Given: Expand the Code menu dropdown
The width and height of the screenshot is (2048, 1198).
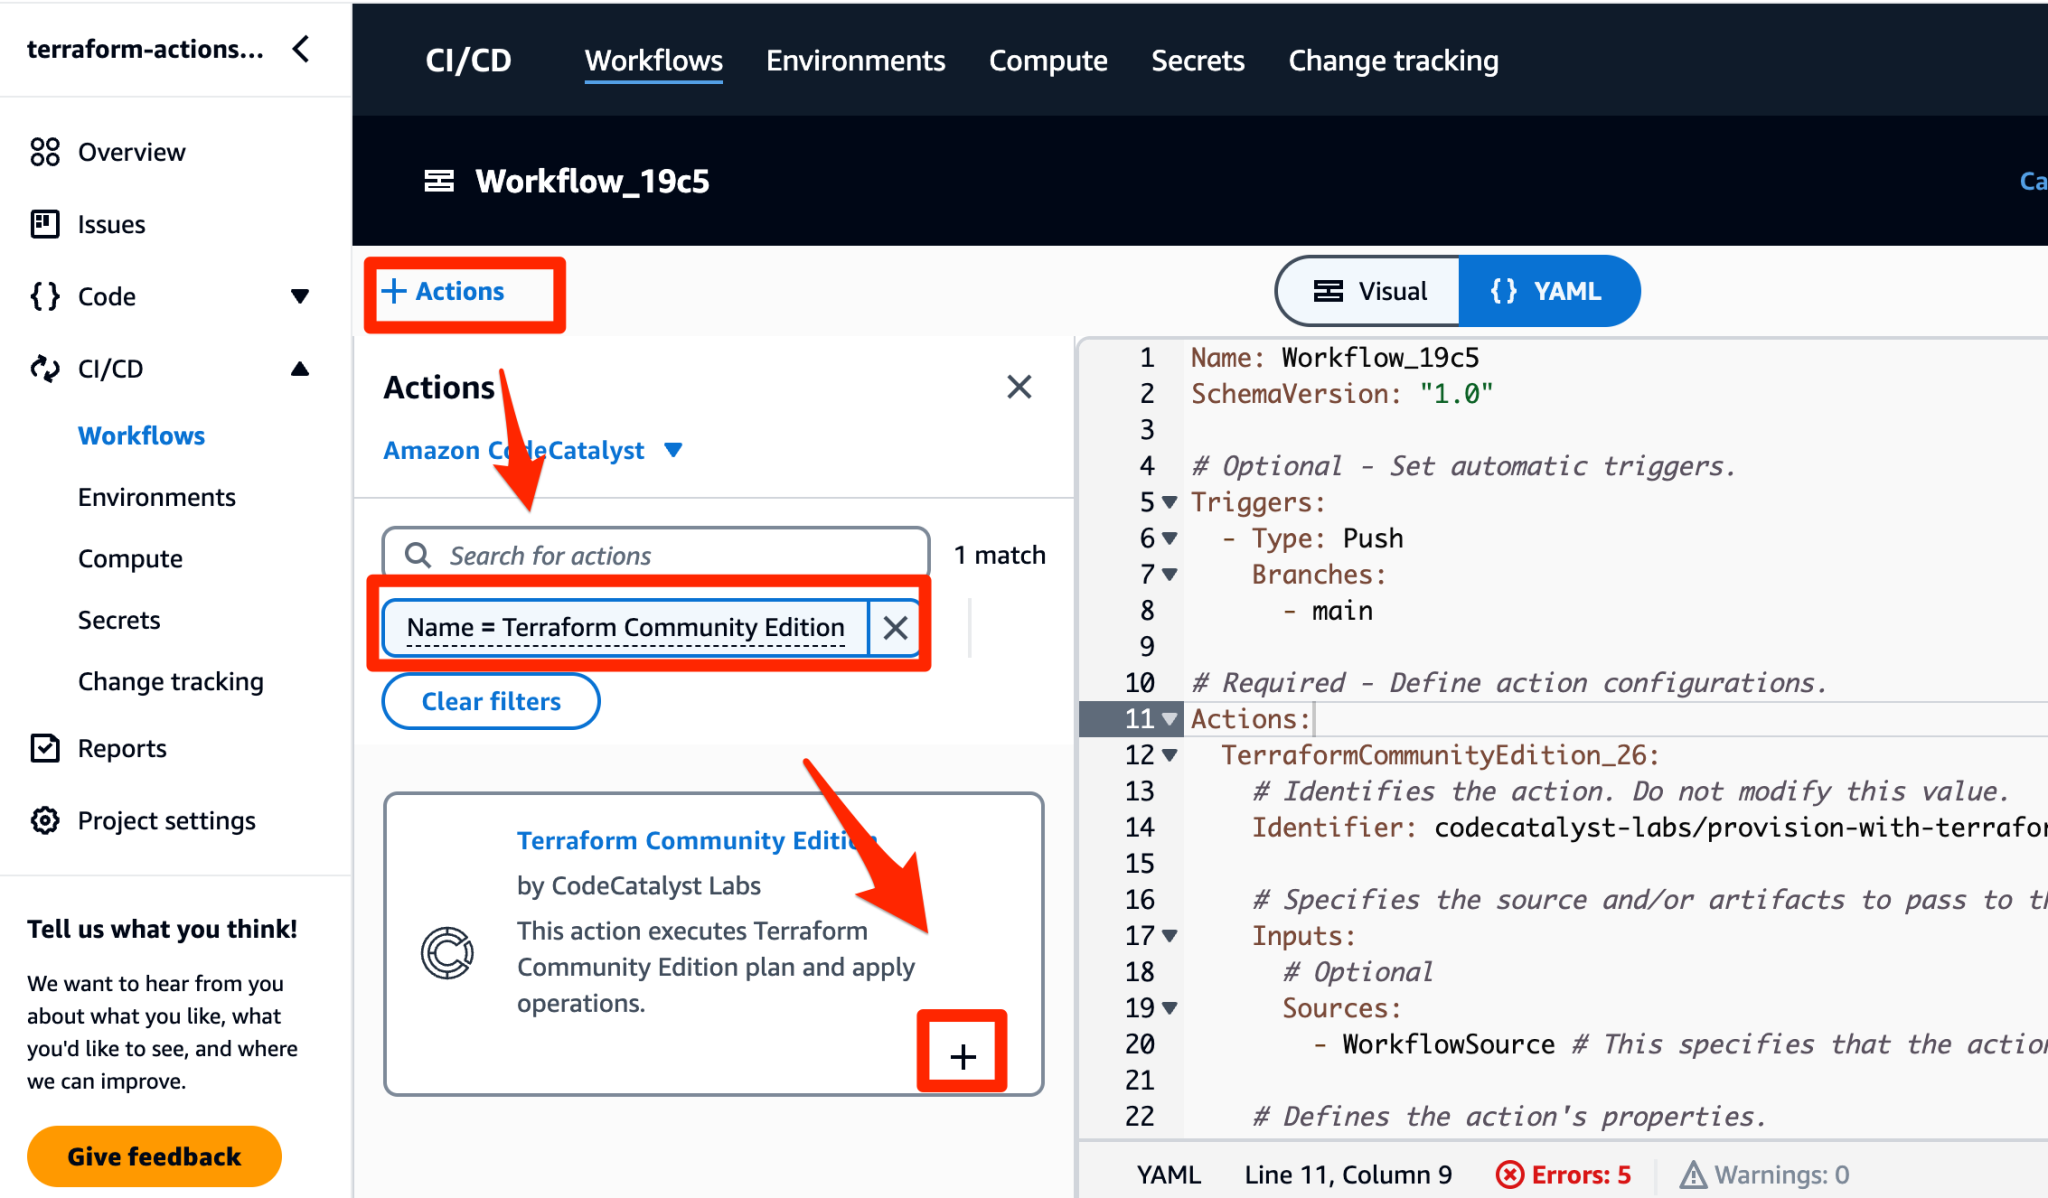Looking at the screenshot, I should (x=301, y=296).
